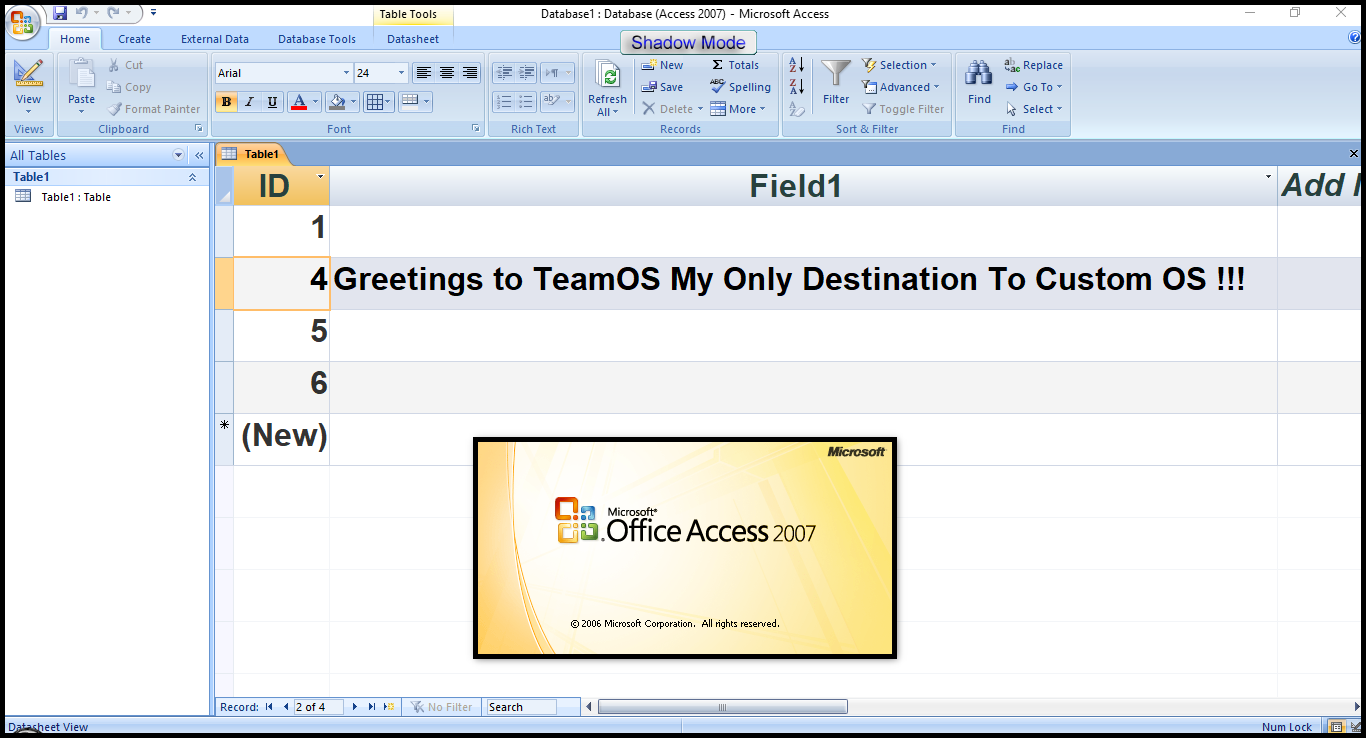Click the Paste clipboard icon
This screenshot has width=1366, height=738.
[82, 75]
